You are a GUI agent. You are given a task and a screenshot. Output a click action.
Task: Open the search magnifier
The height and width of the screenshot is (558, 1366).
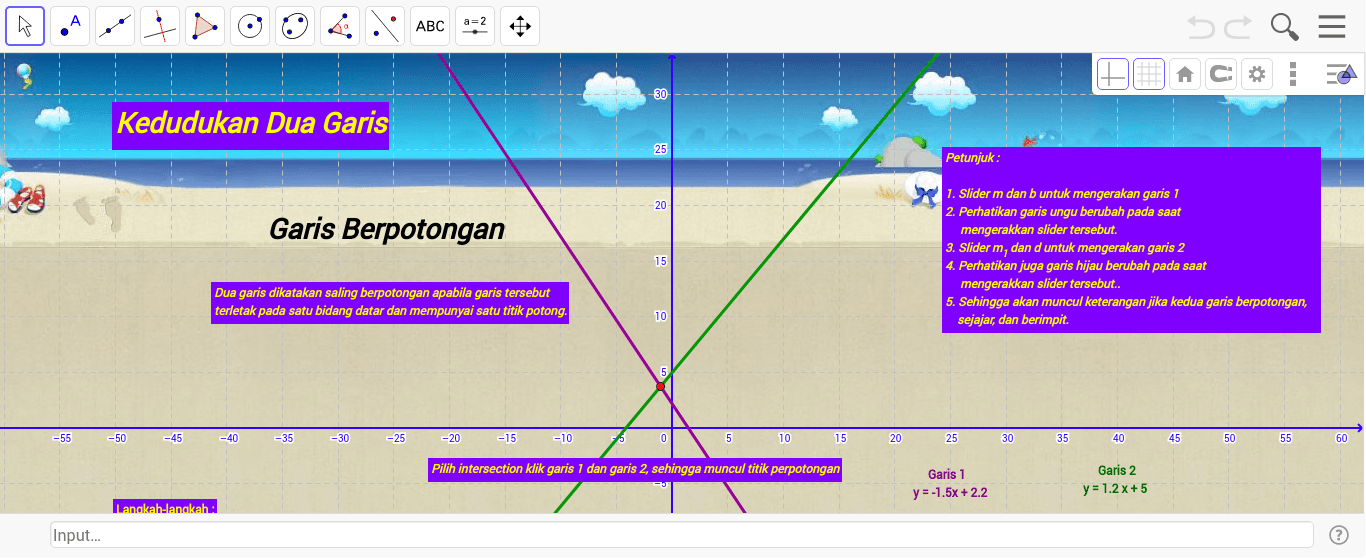pyautogui.click(x=1285, y=27)
